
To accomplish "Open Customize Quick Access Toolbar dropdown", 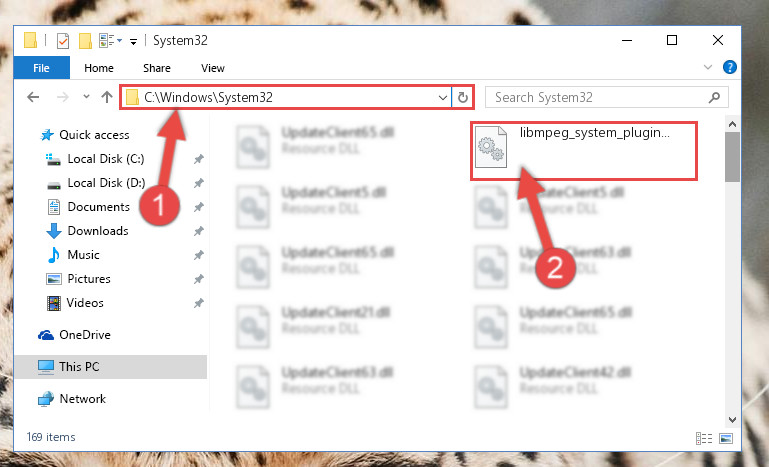I will point(133,42).
